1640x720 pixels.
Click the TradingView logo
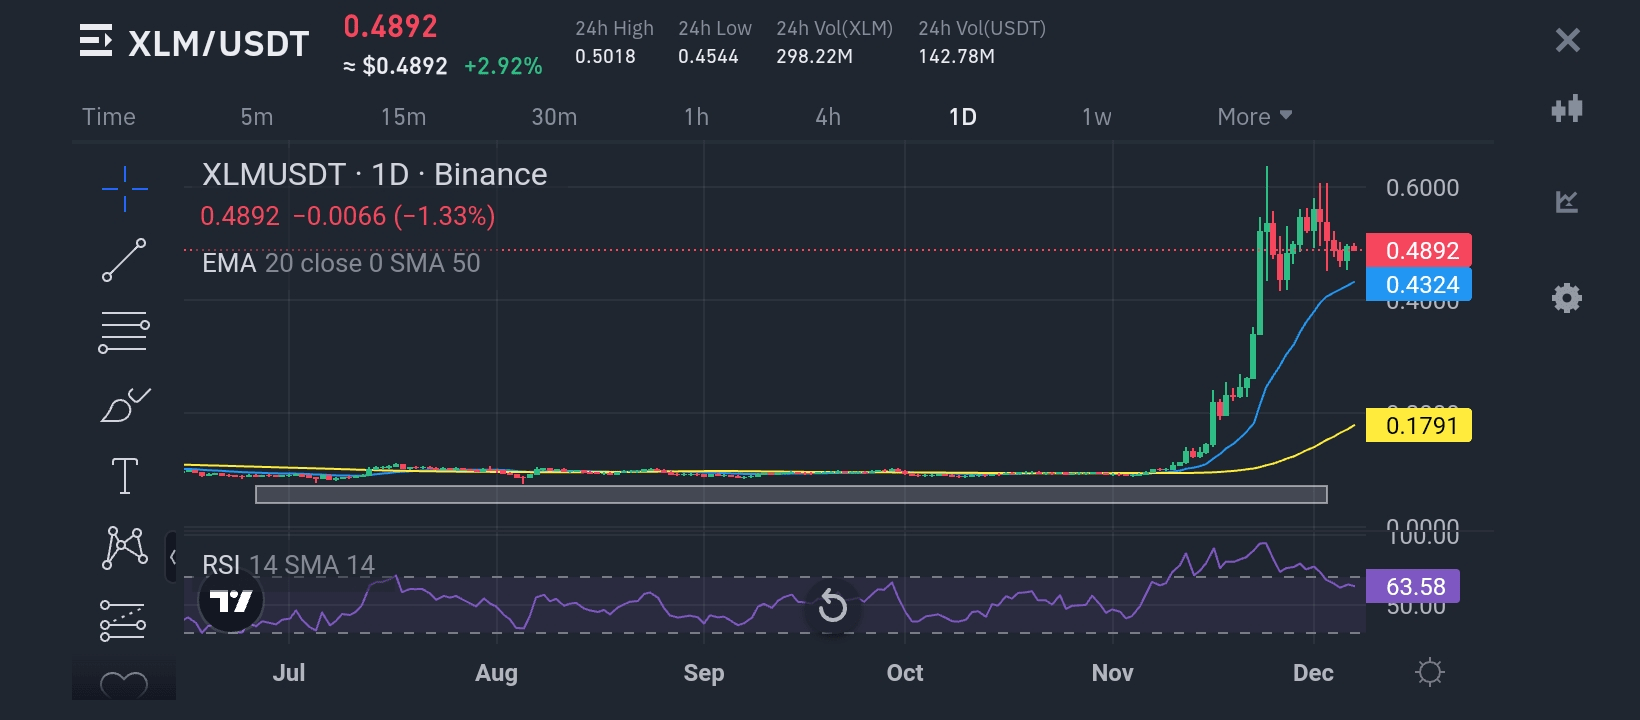tap(231, 601)
